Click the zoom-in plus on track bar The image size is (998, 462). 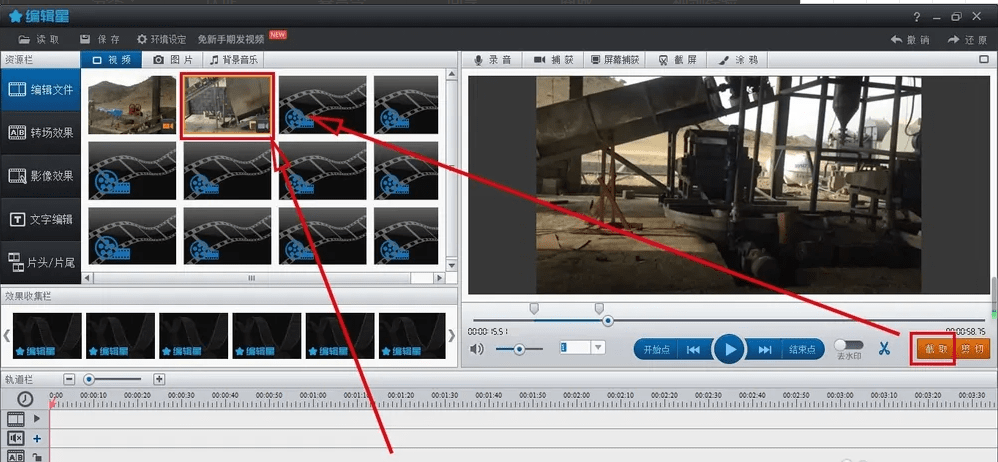[159, 379]
